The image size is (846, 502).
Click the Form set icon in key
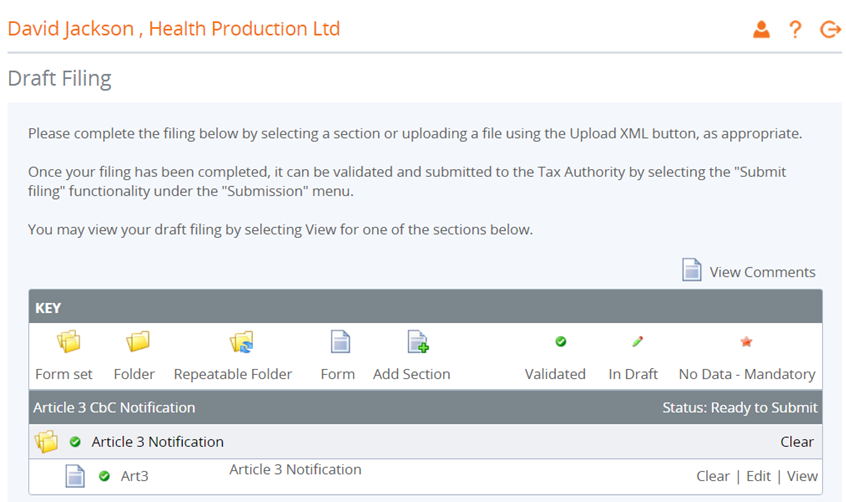68,343
